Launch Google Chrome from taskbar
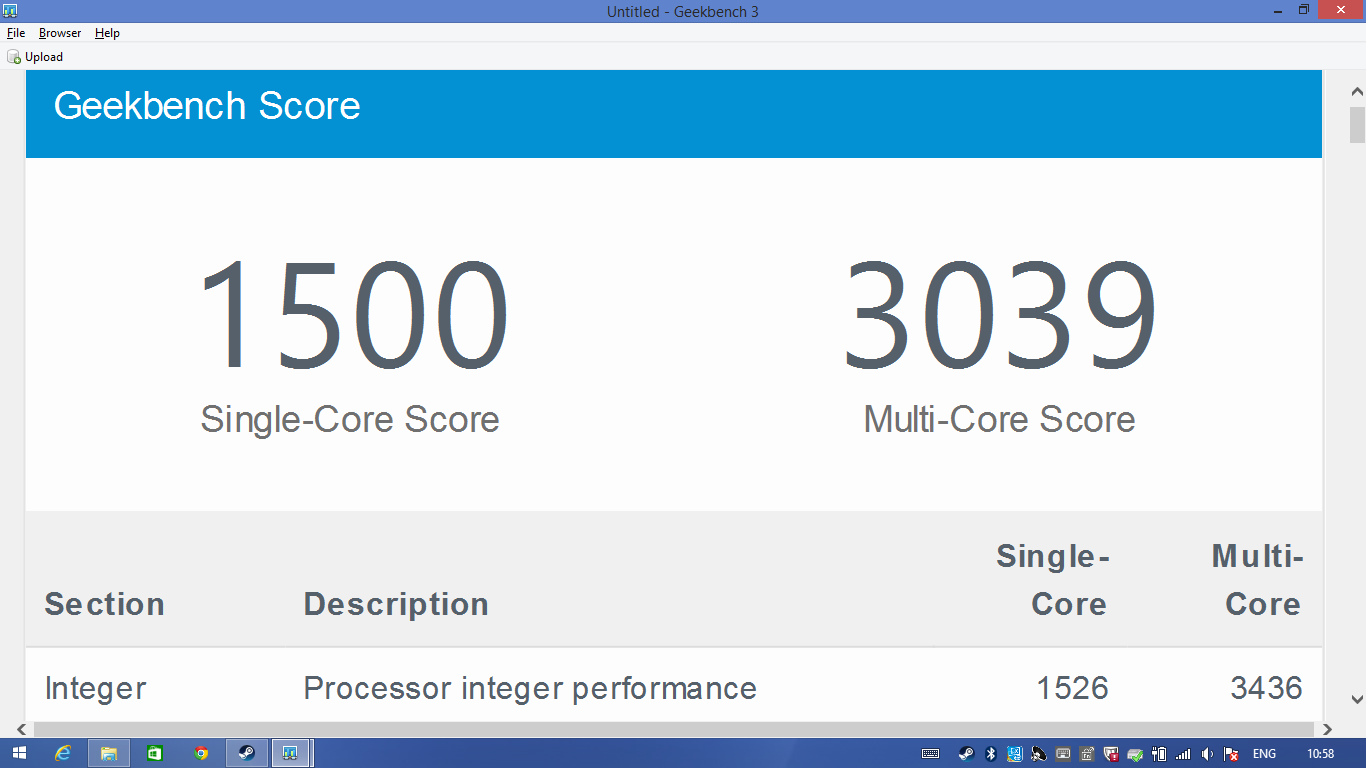The image size is (1366, 768). [201, 753]
